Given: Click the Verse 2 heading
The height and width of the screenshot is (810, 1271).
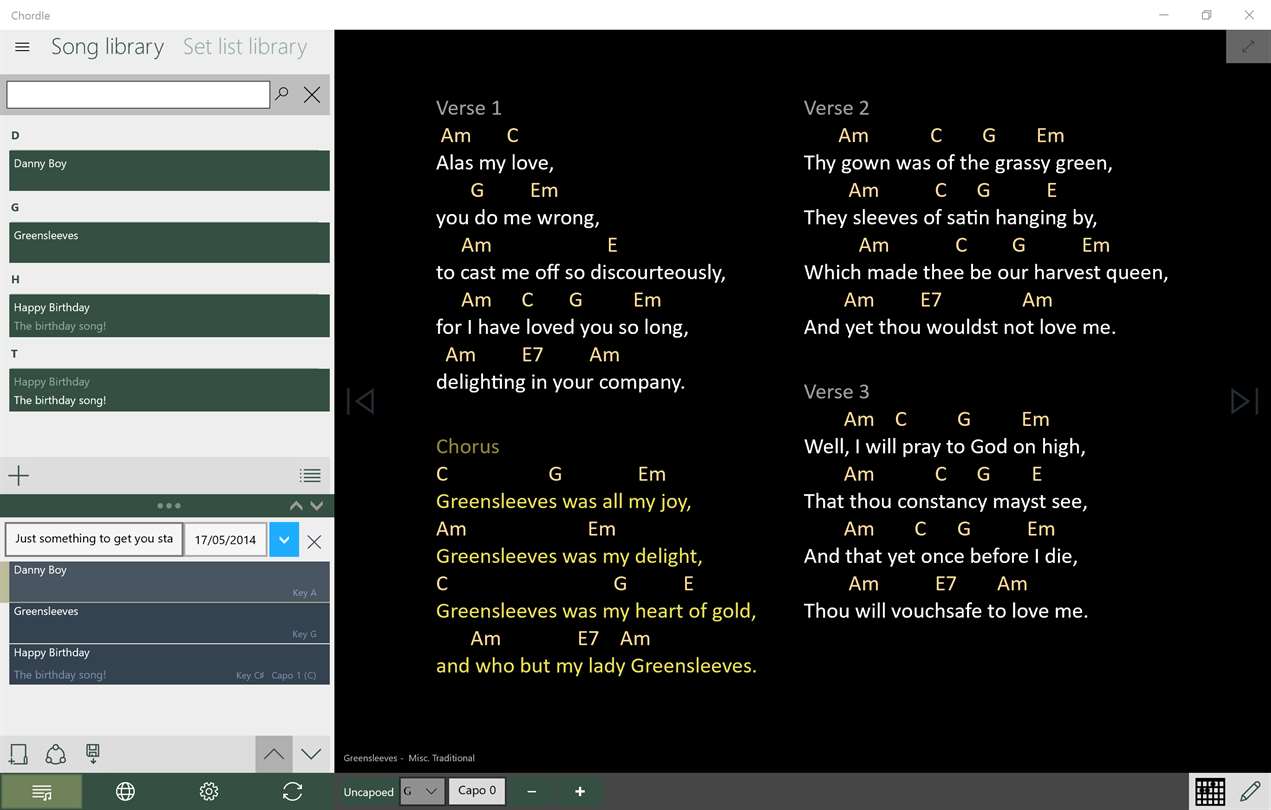Looking at the screenshot, I should coord(837,108).
